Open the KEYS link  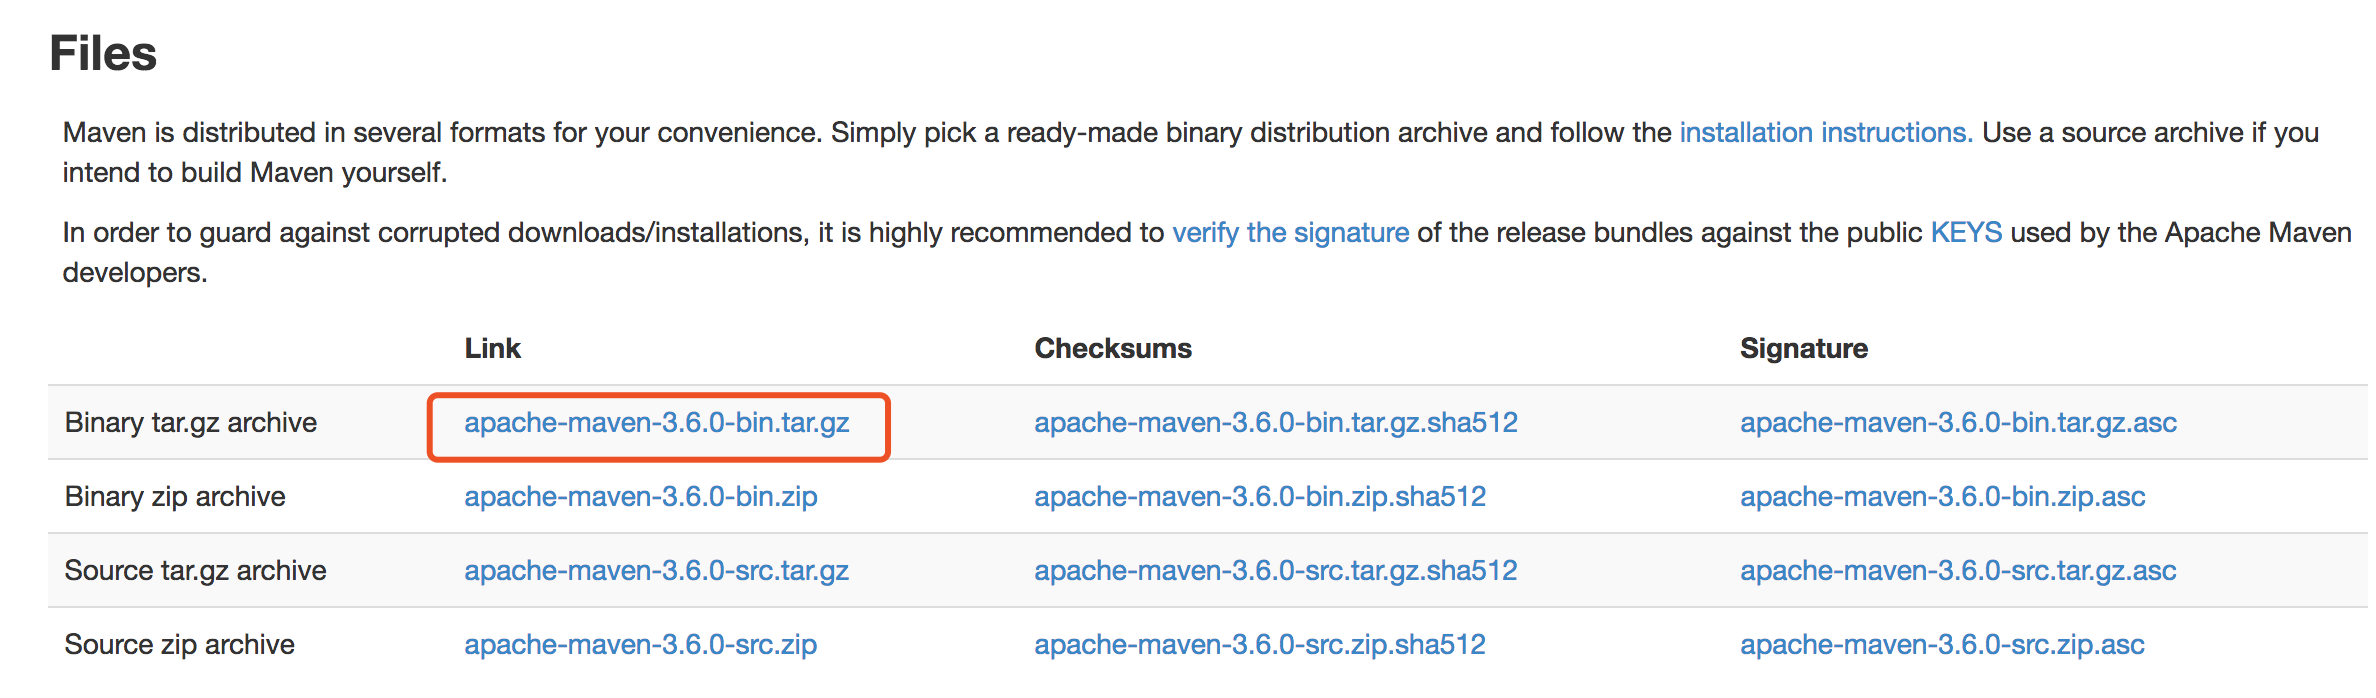[1966, 233]
